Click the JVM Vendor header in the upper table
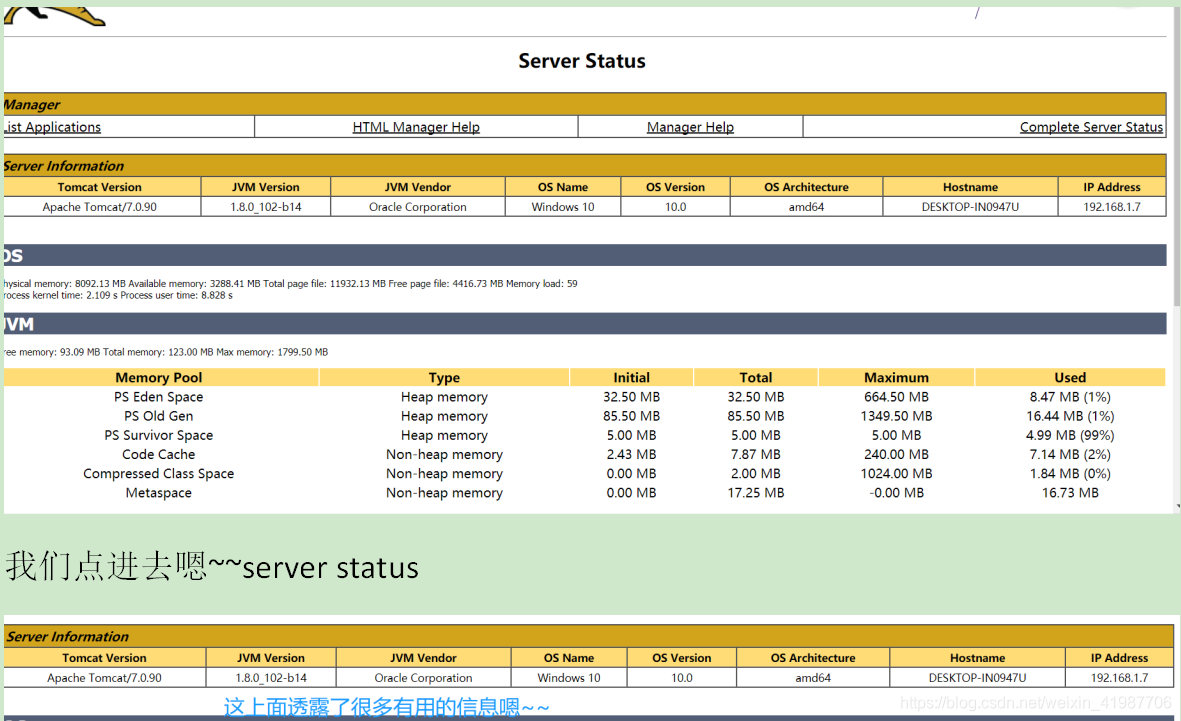The height and width of the screenshot is (721, 1181). pyautogui.click(x=417, y=187)
